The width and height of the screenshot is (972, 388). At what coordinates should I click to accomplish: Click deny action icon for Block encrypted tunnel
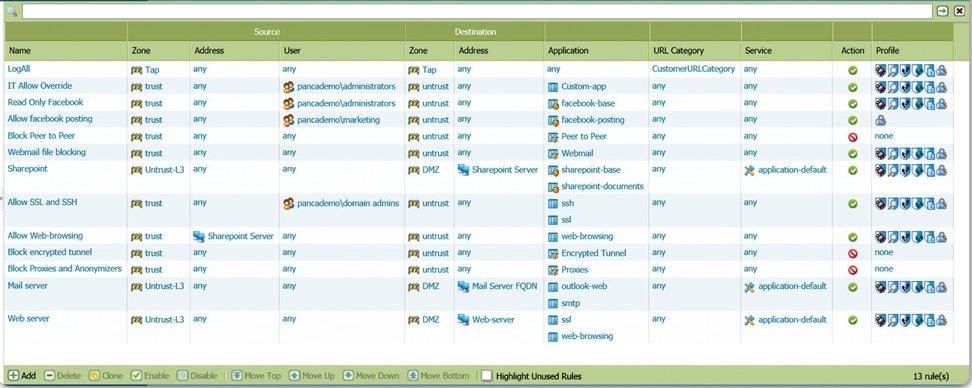[x=852, y=254]
